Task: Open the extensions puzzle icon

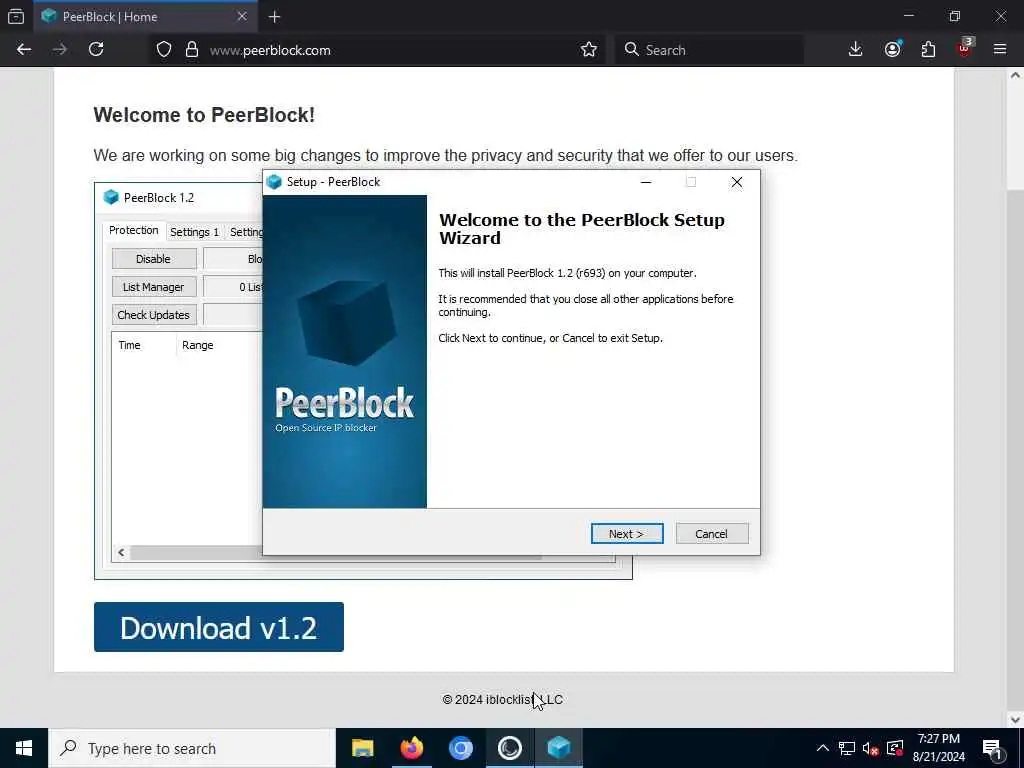Action: (x=928, y=50)
